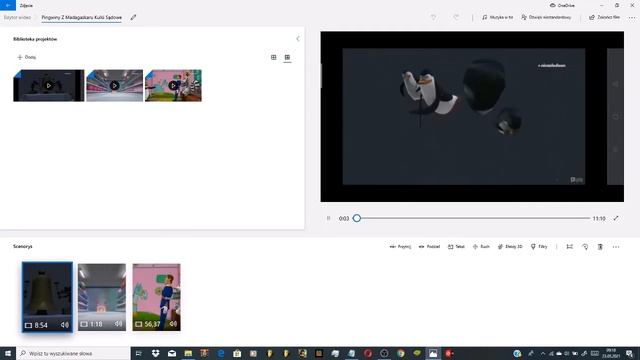Pause the video preview playback
The width and height of the screenshot is (640, 360).
pos(328,218)
